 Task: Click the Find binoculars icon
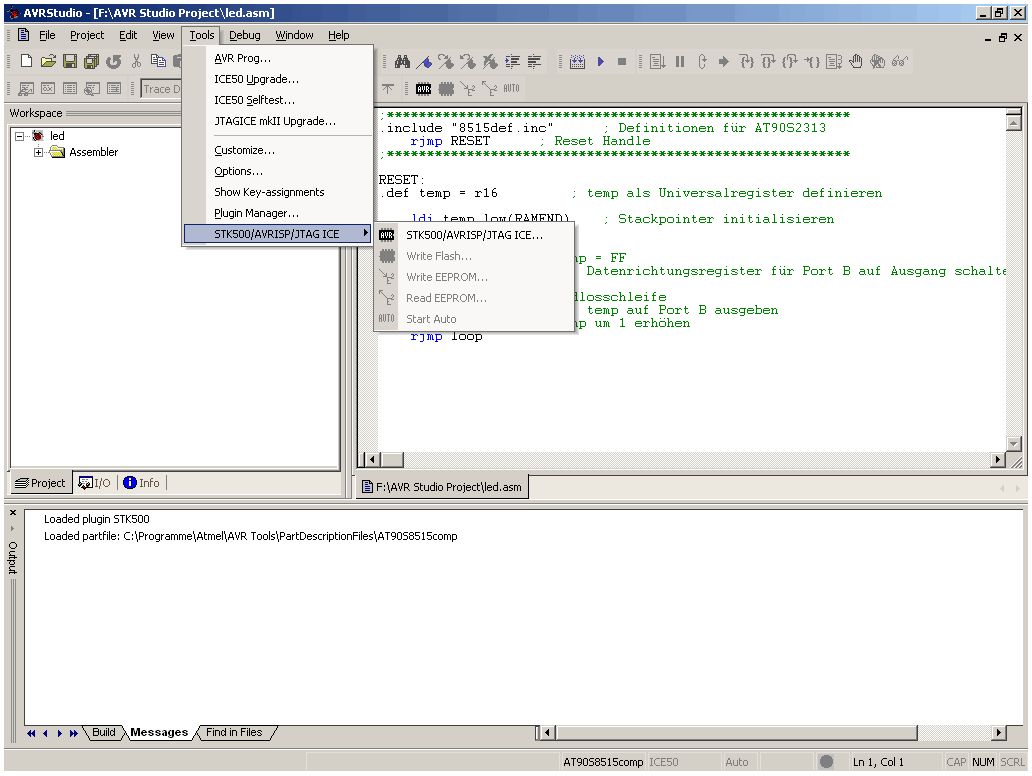(x=403, y=62)
